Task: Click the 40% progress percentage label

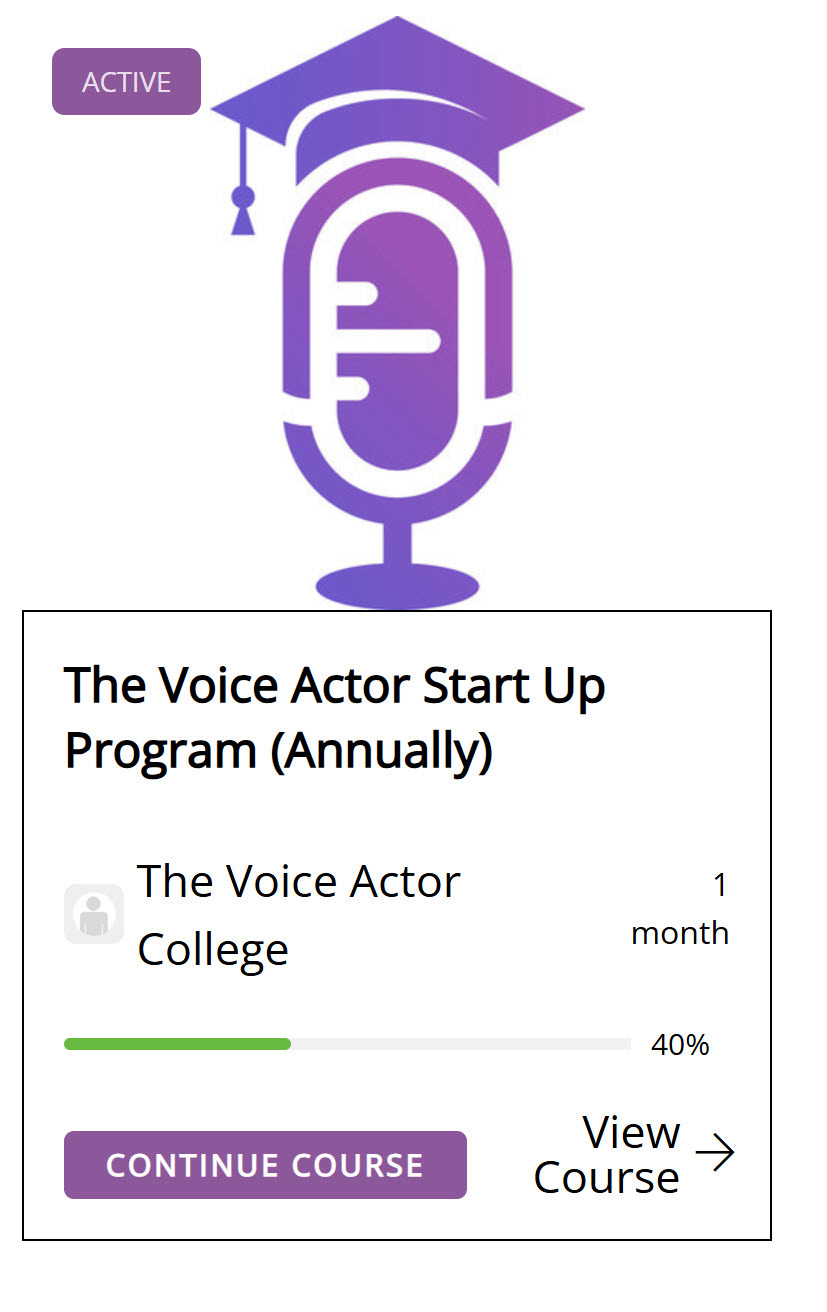Action: 680,1045
